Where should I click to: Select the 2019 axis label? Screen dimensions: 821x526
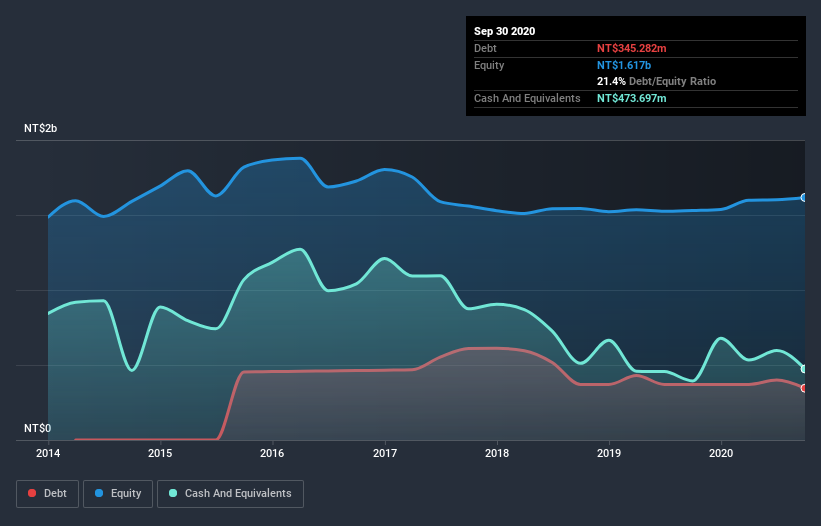coord(609,453)
